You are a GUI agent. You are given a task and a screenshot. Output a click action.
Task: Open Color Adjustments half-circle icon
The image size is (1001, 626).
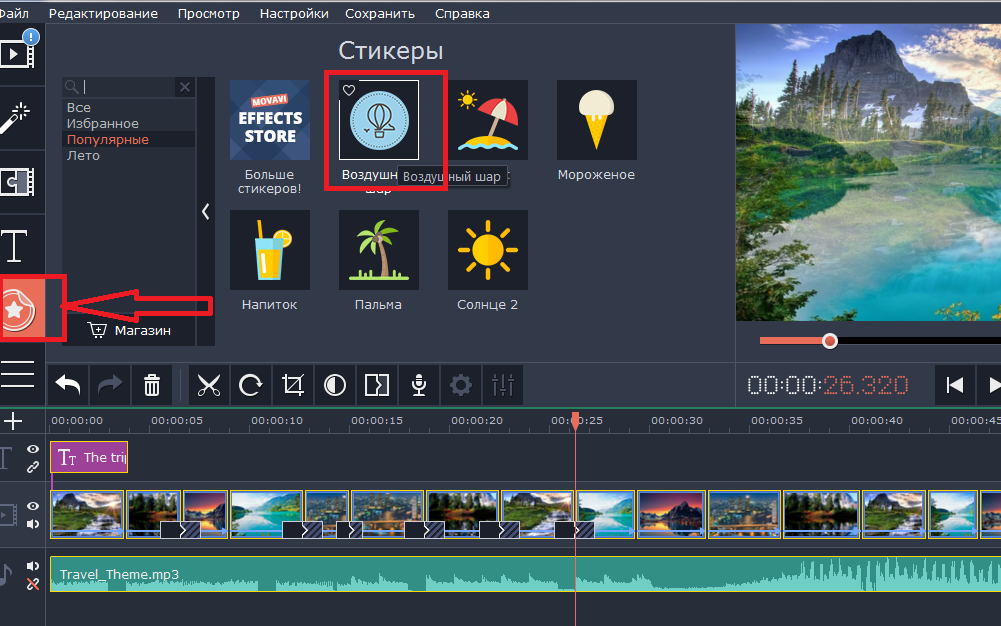coord(335,385)
